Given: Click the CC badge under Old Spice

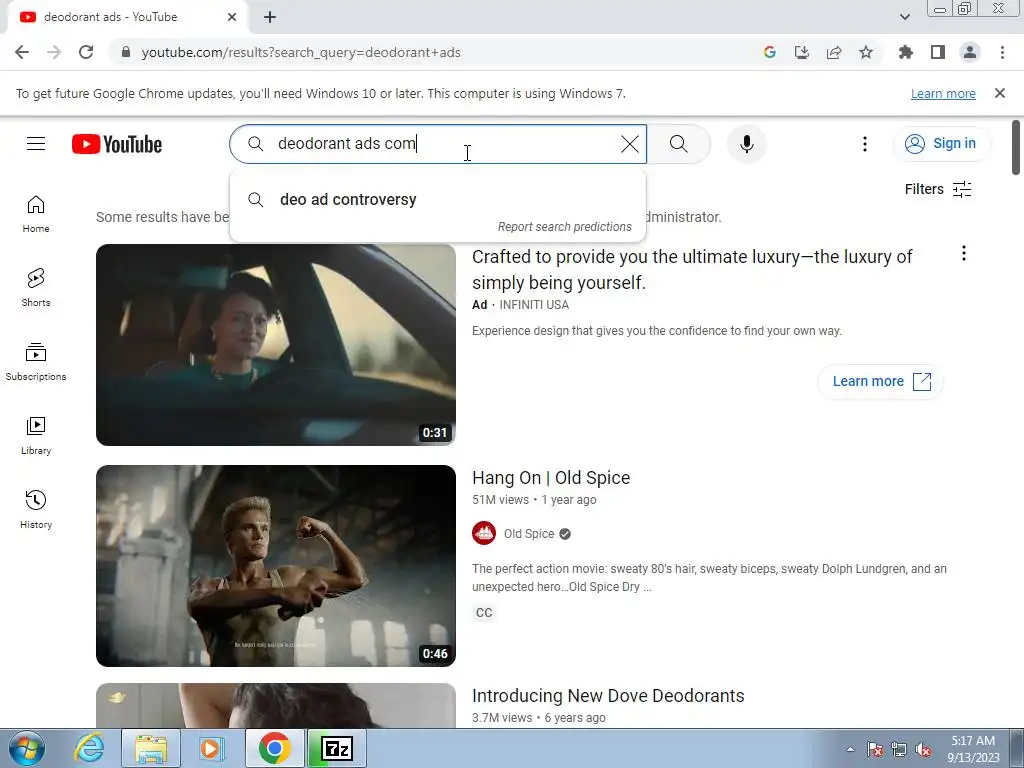Looking at the screenshot, I should coord(484,613).
